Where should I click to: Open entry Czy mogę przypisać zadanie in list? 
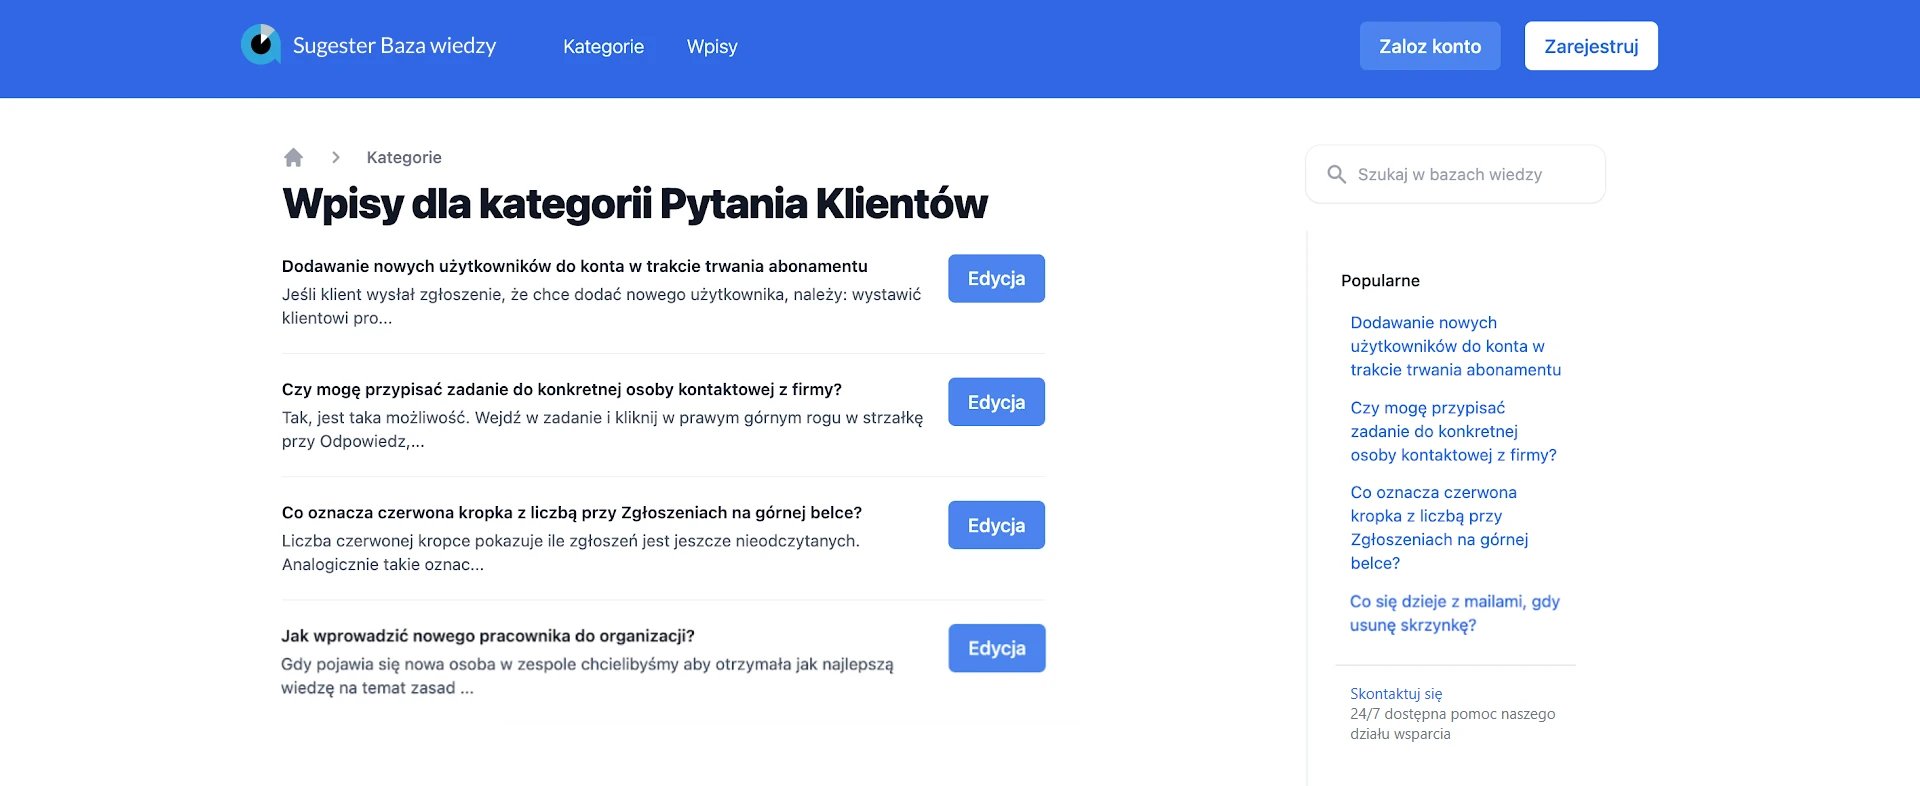tap(562, 389)
